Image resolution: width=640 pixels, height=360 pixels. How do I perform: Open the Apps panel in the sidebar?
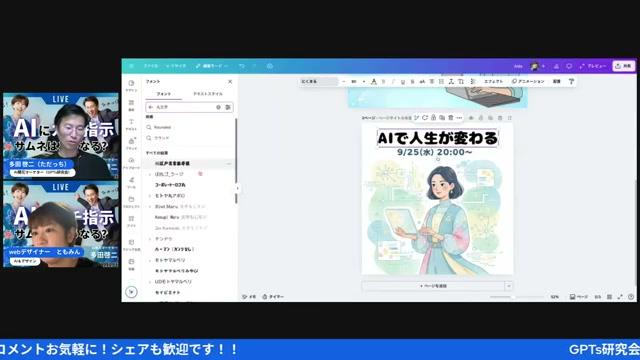(131, 221)
